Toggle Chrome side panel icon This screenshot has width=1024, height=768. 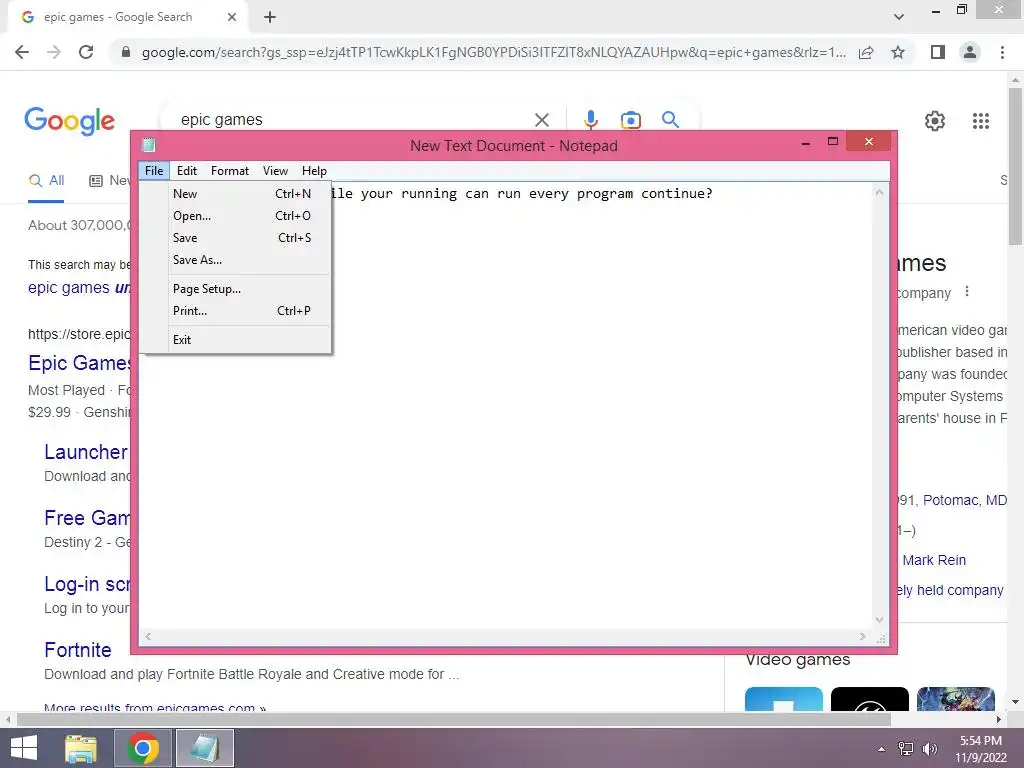pos(938,52)
